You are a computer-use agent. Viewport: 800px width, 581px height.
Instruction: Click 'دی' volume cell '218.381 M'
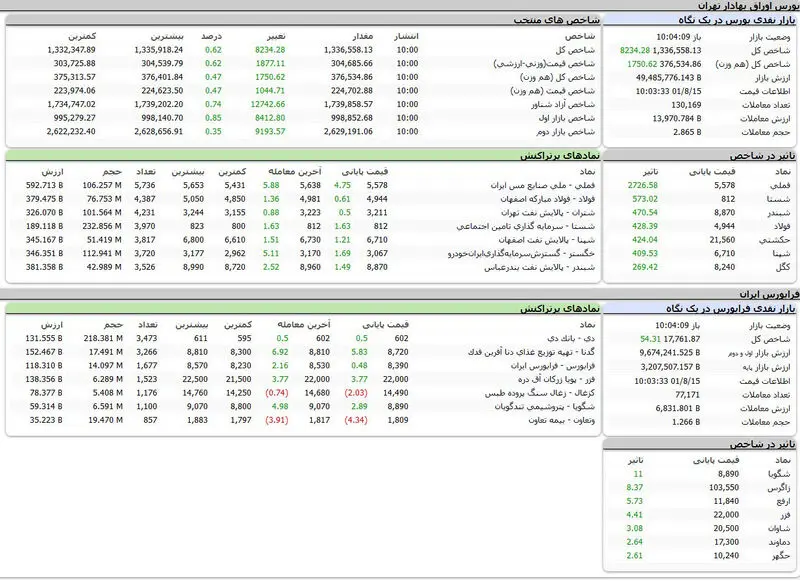[x=103, y=338]
